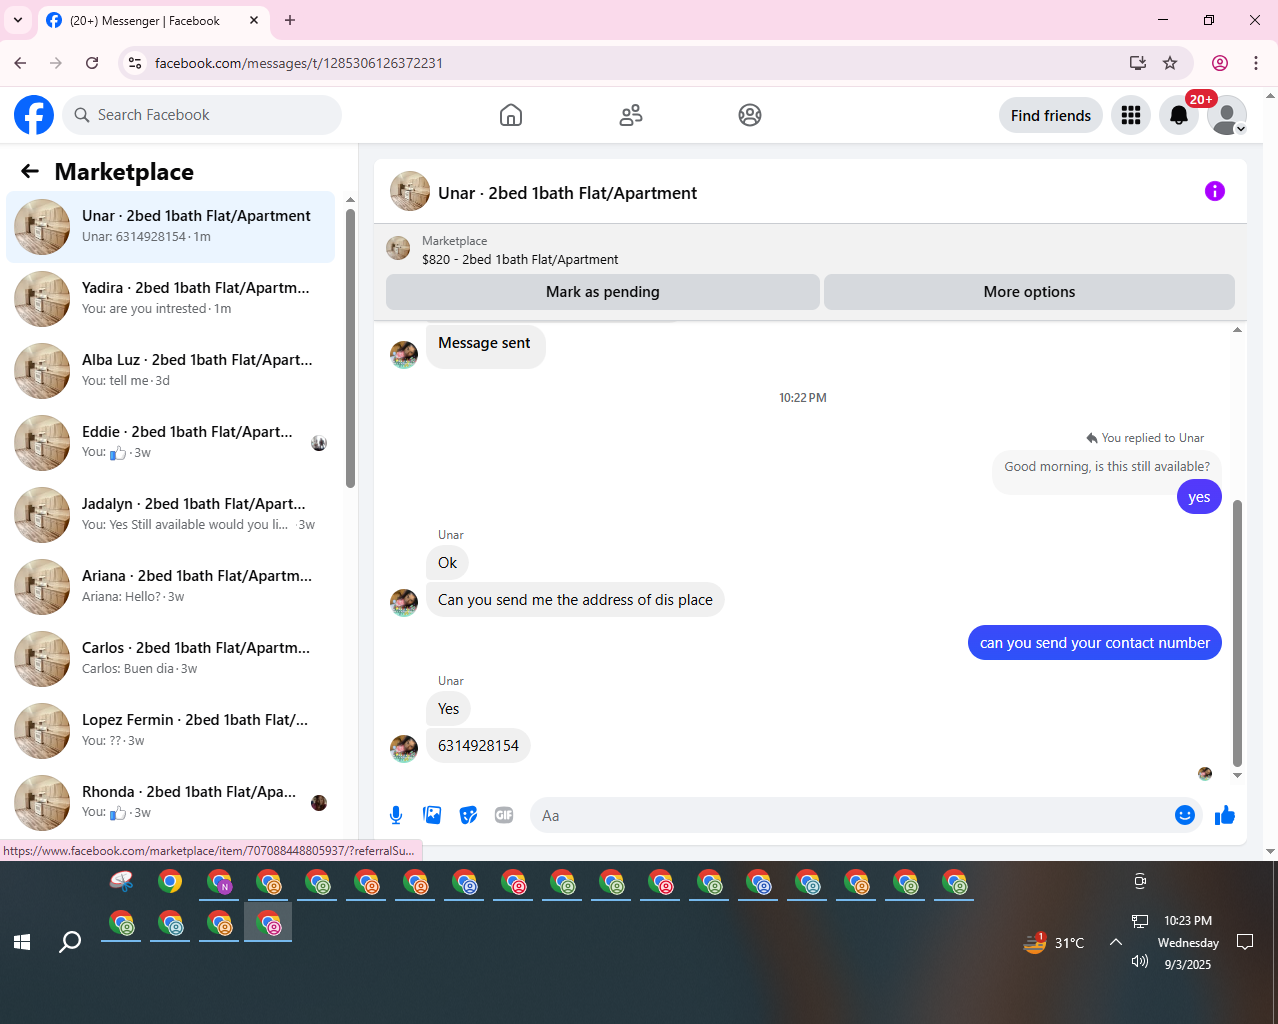
Task: Click the phone number message 6314928154
Action: [x=478, y=746]
